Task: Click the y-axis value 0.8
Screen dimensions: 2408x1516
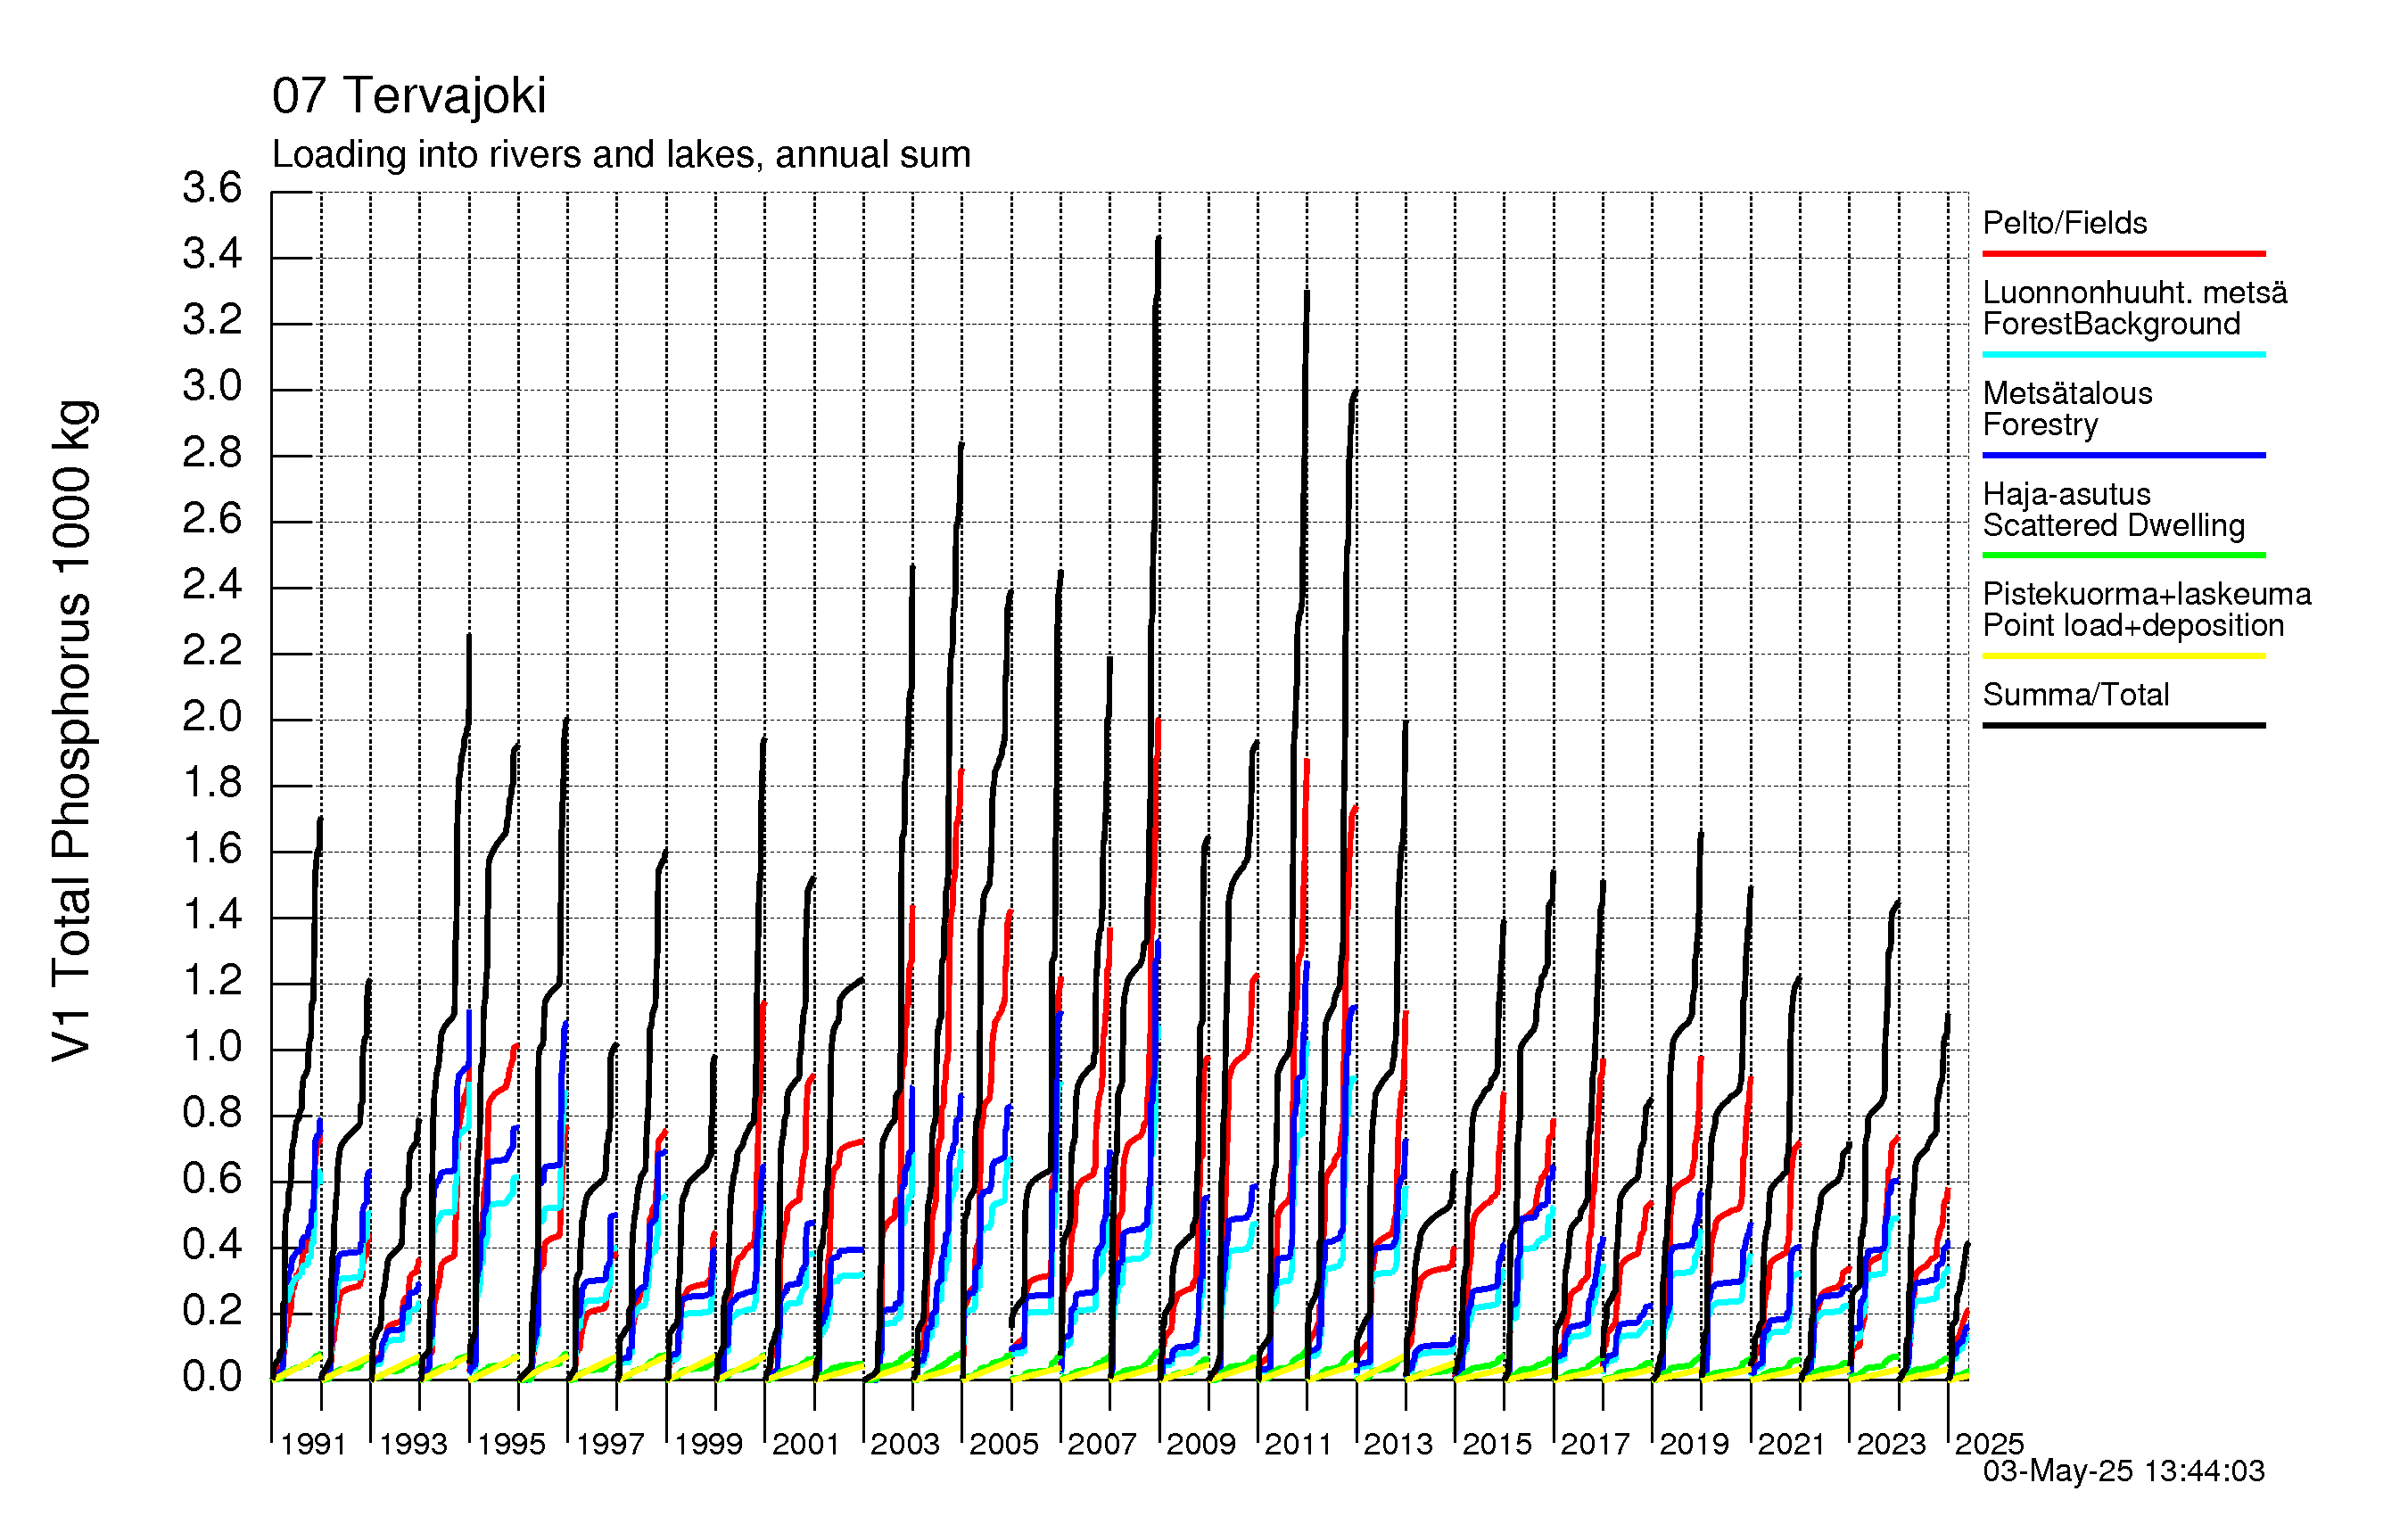Action: click(212, 1113)
